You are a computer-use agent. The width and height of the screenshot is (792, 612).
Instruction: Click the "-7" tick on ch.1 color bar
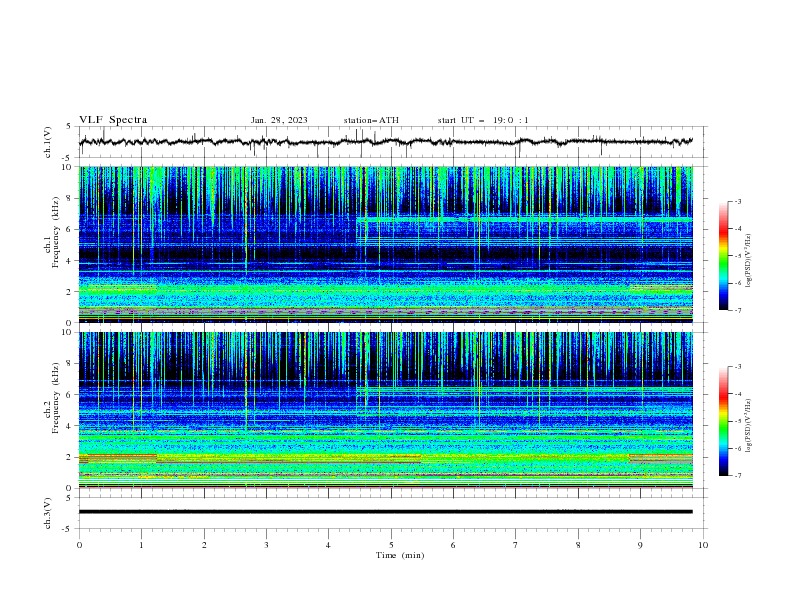click(737, 310)
